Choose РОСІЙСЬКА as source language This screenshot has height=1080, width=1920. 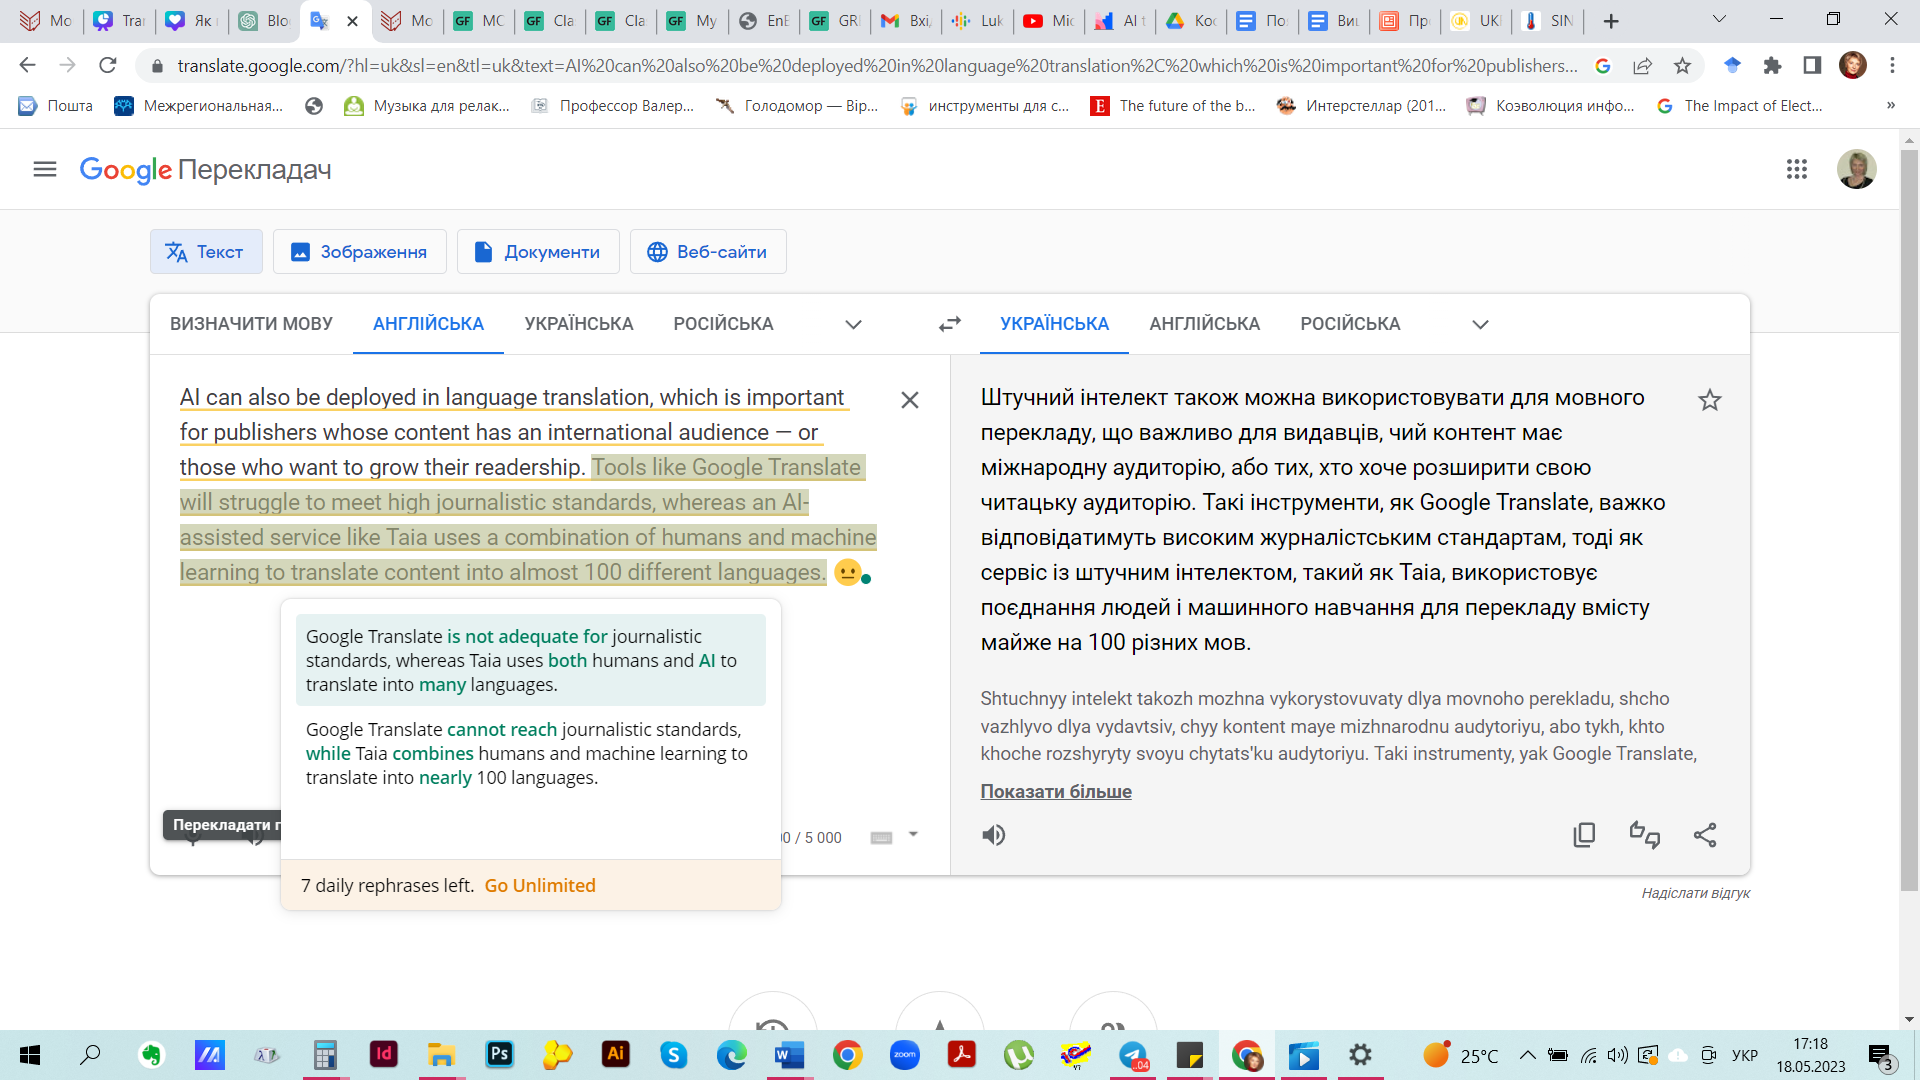pyautogui.click(x=723, y=324)
